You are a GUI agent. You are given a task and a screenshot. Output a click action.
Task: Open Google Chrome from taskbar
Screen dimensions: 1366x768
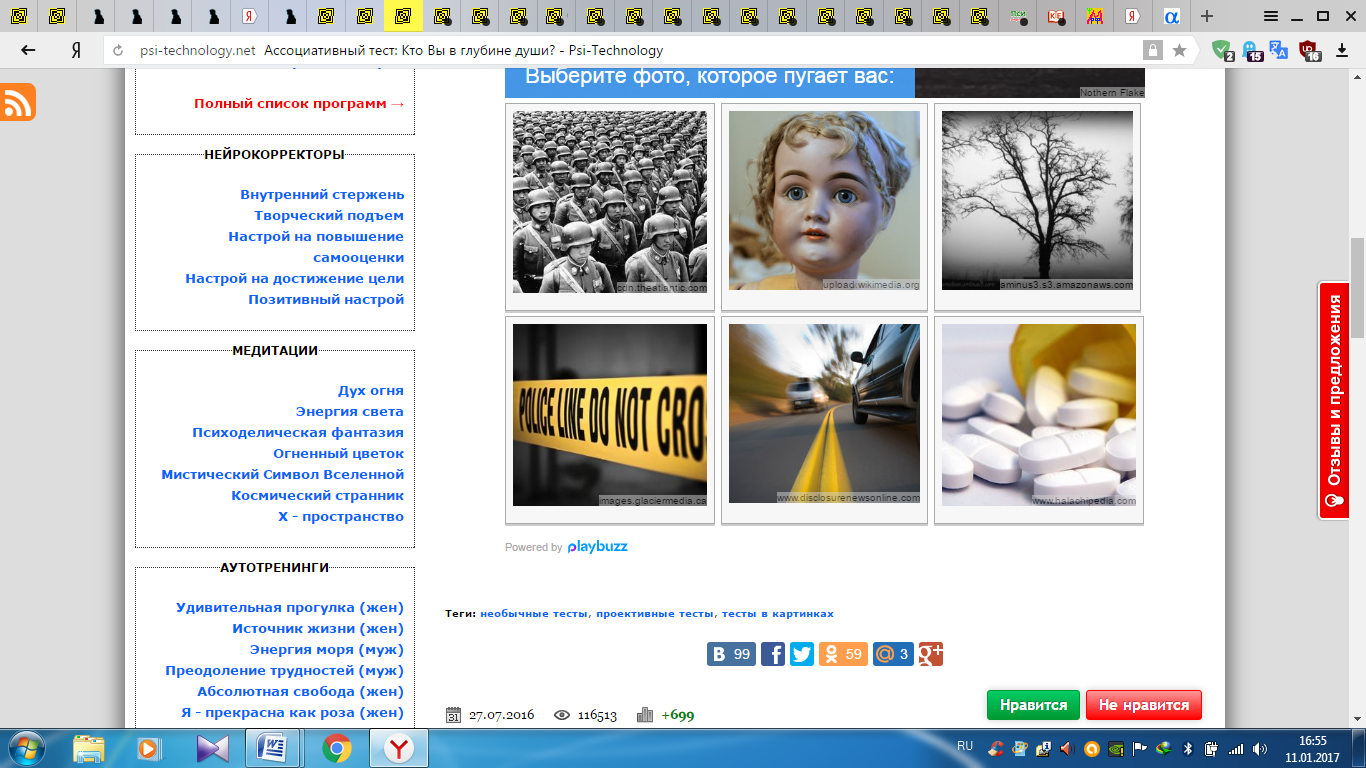point(336,748)
